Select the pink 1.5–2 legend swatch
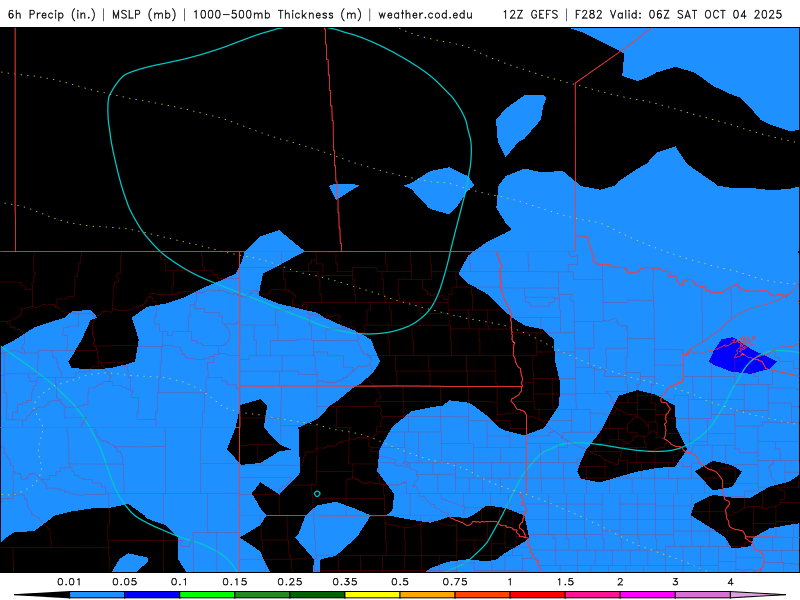800x600 pixels. coord(593,595)
